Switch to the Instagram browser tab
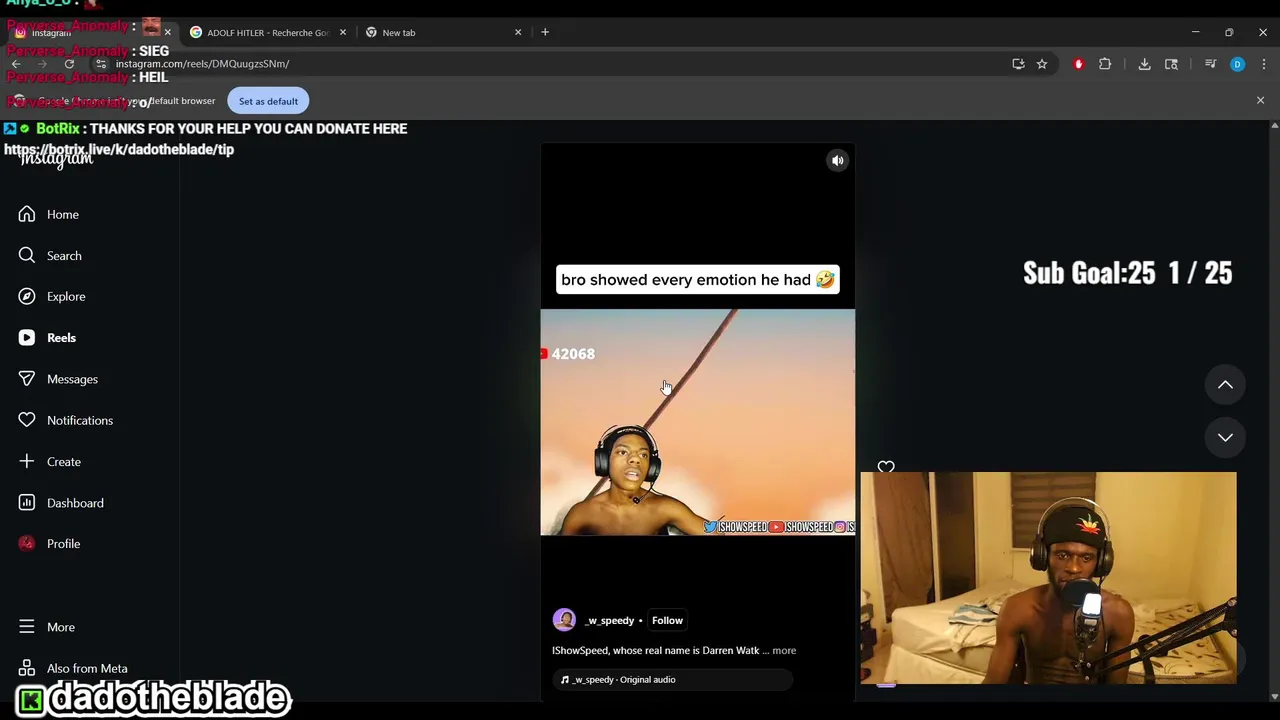The image size is (1280, 720). pos(90,33)
